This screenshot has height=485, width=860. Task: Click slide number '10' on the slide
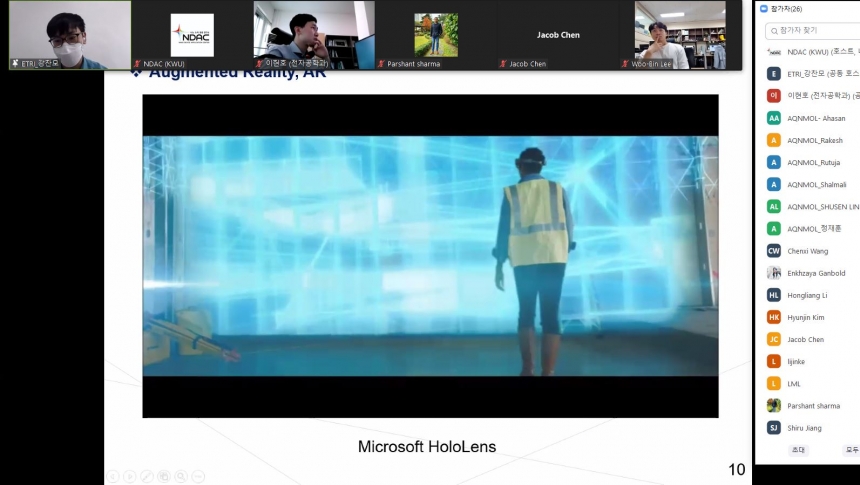(737, 470)
